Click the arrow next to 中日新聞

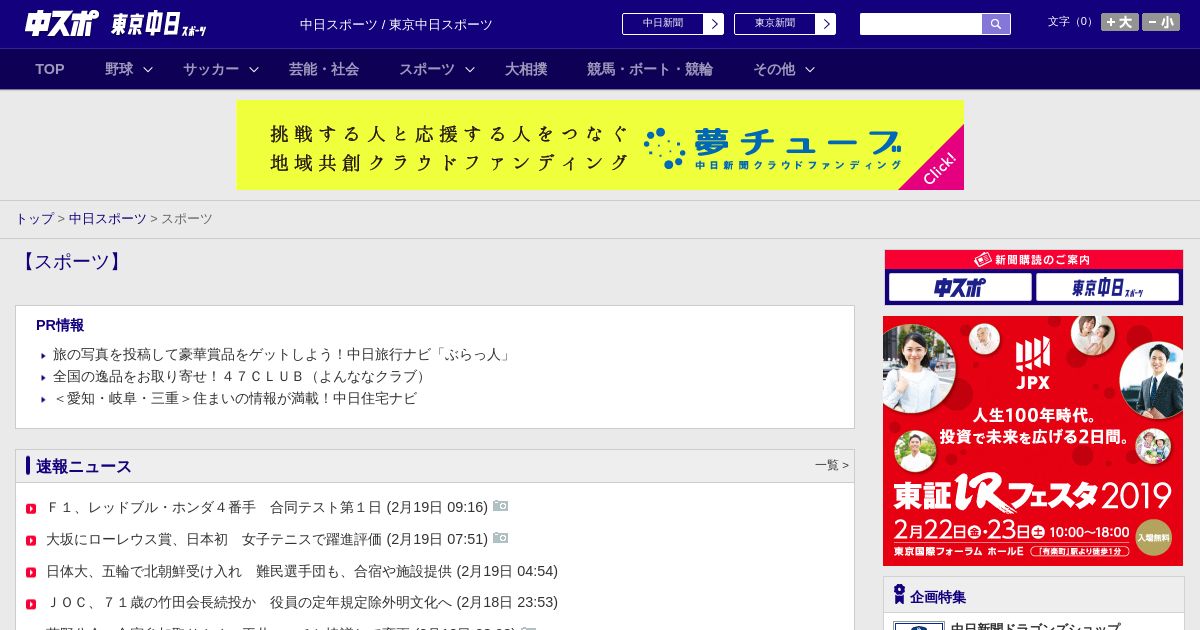click(714, 24)
